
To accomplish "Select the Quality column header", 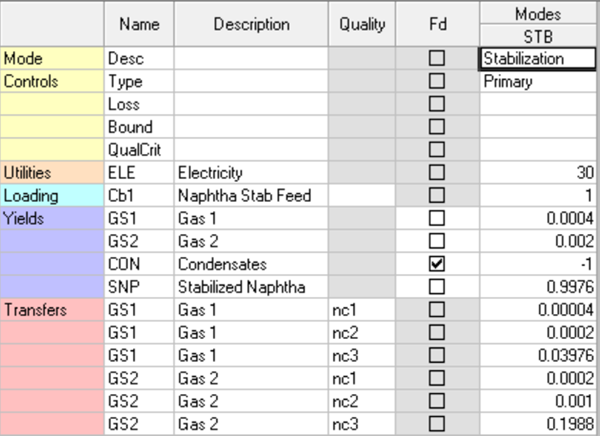I will (x=361, y=24).
